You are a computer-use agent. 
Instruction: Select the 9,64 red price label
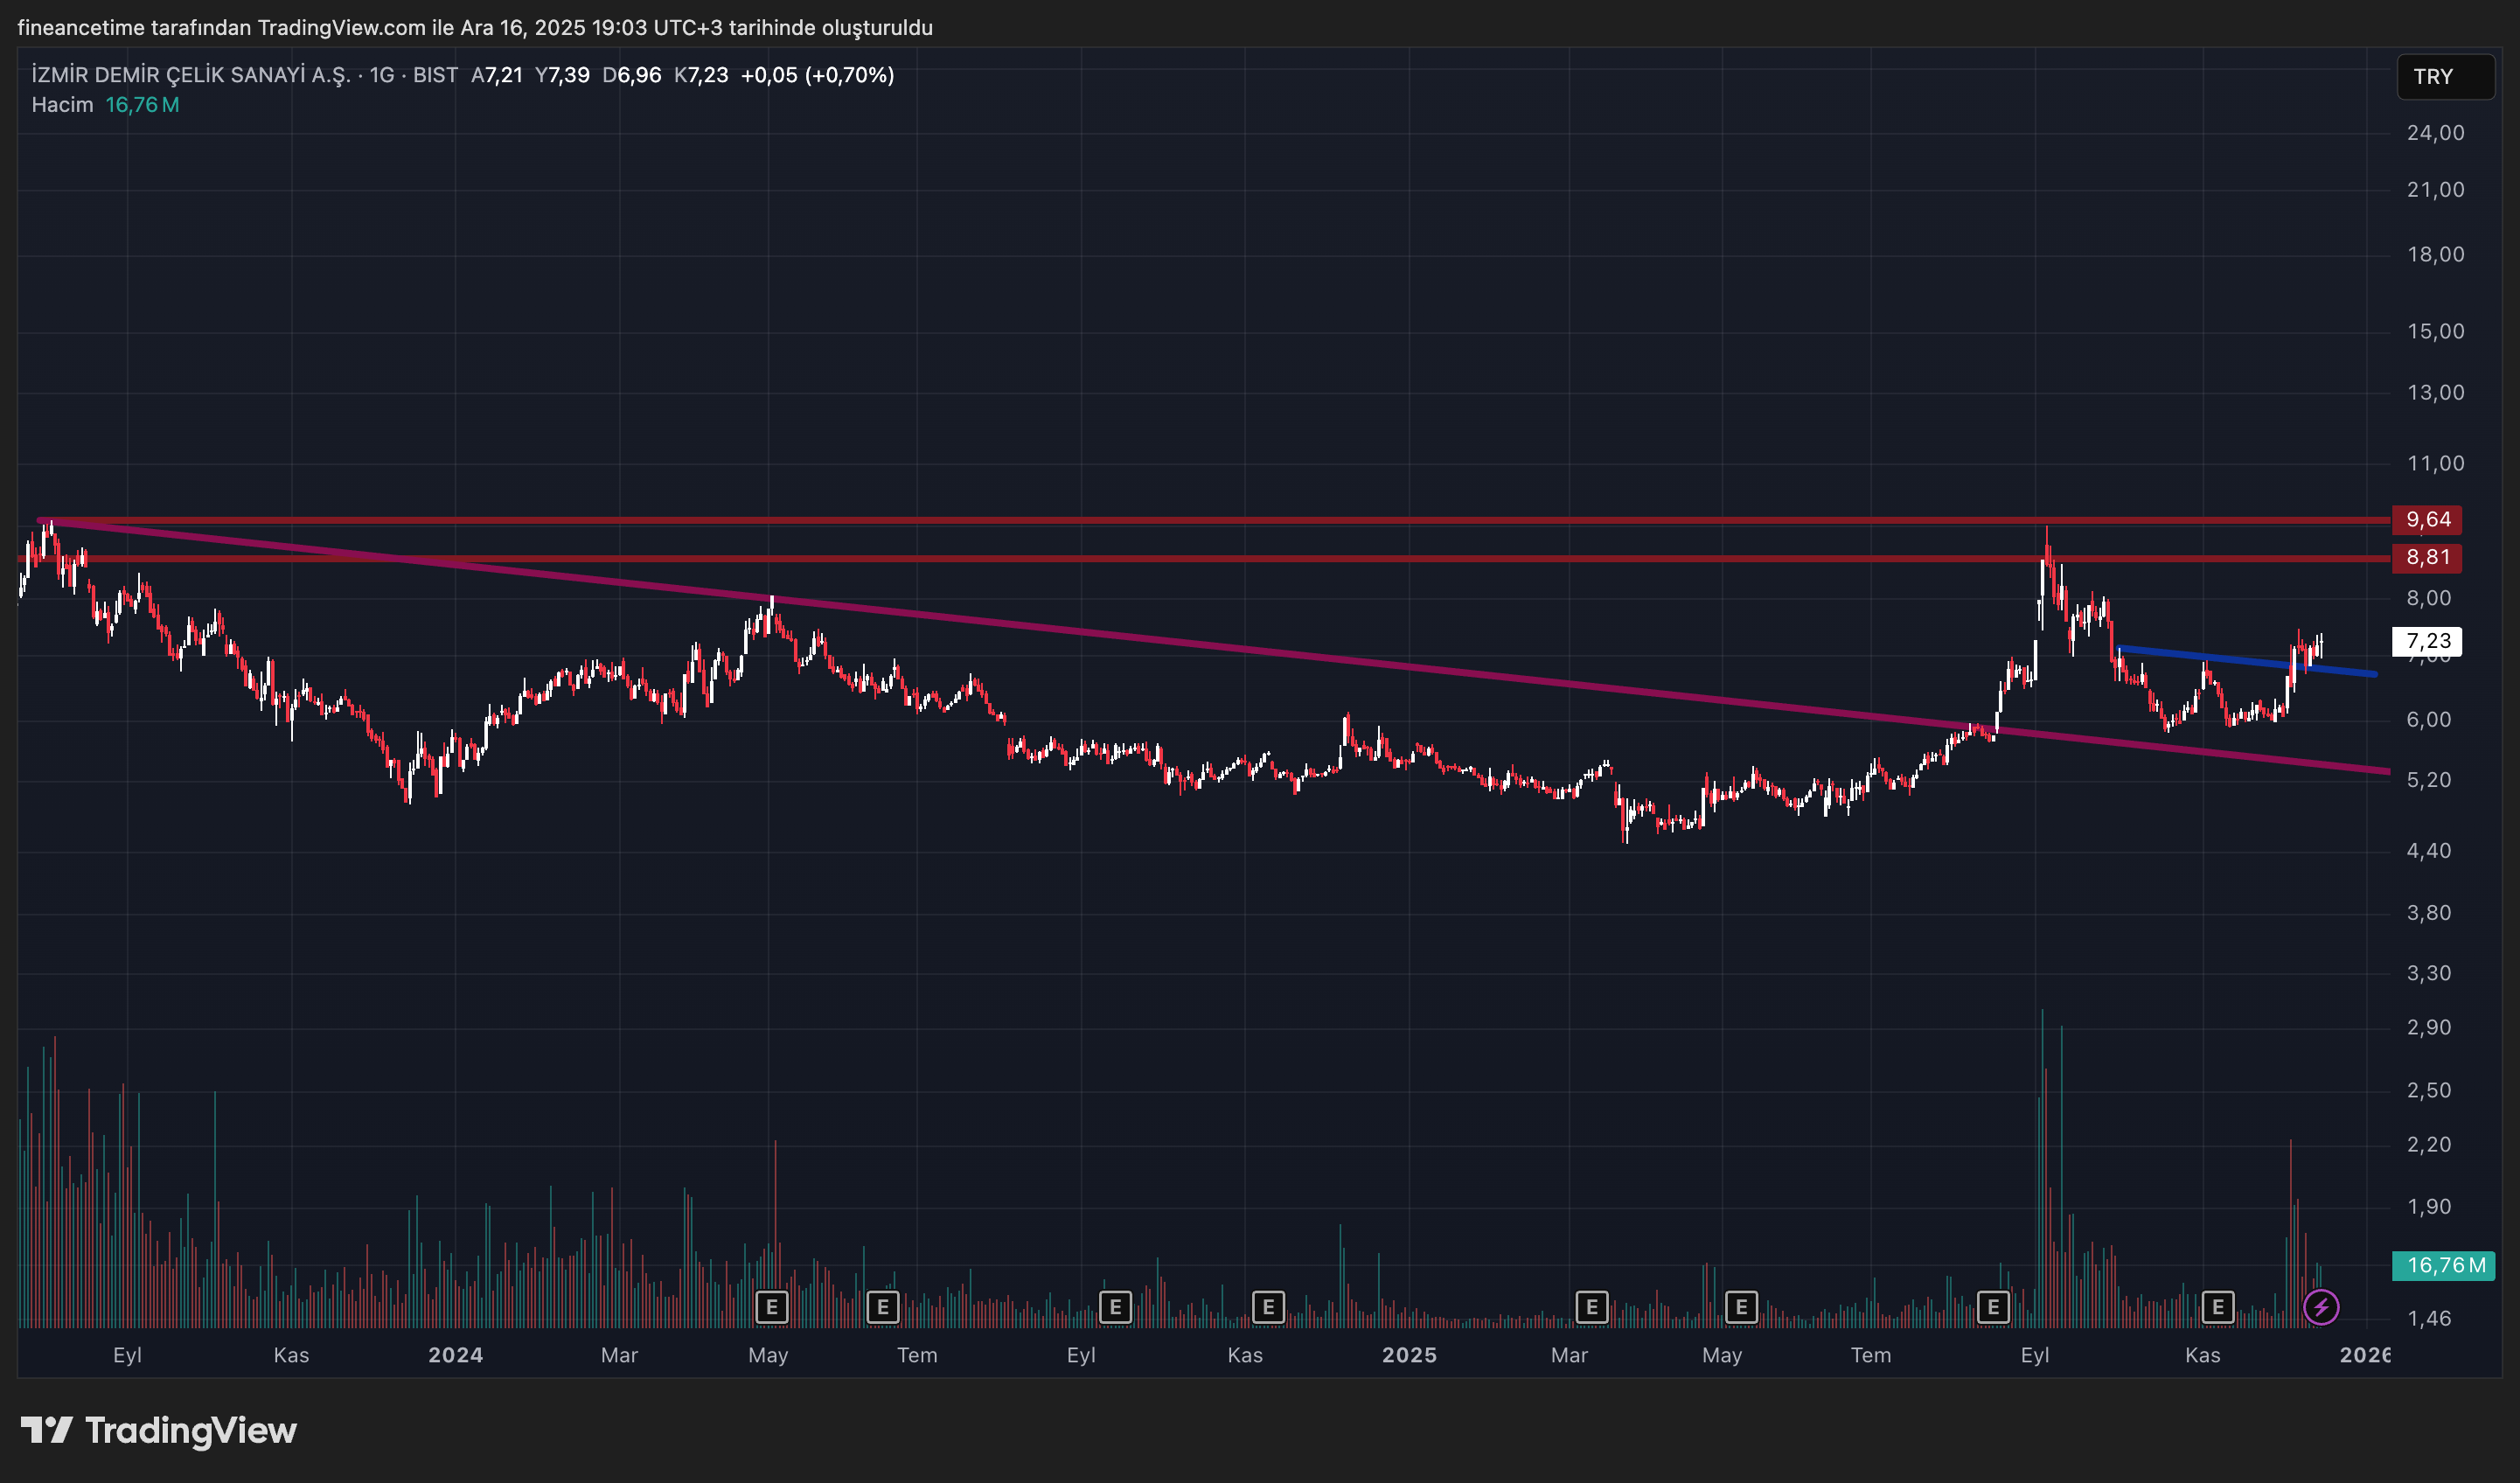click(x=2426, y=519)
